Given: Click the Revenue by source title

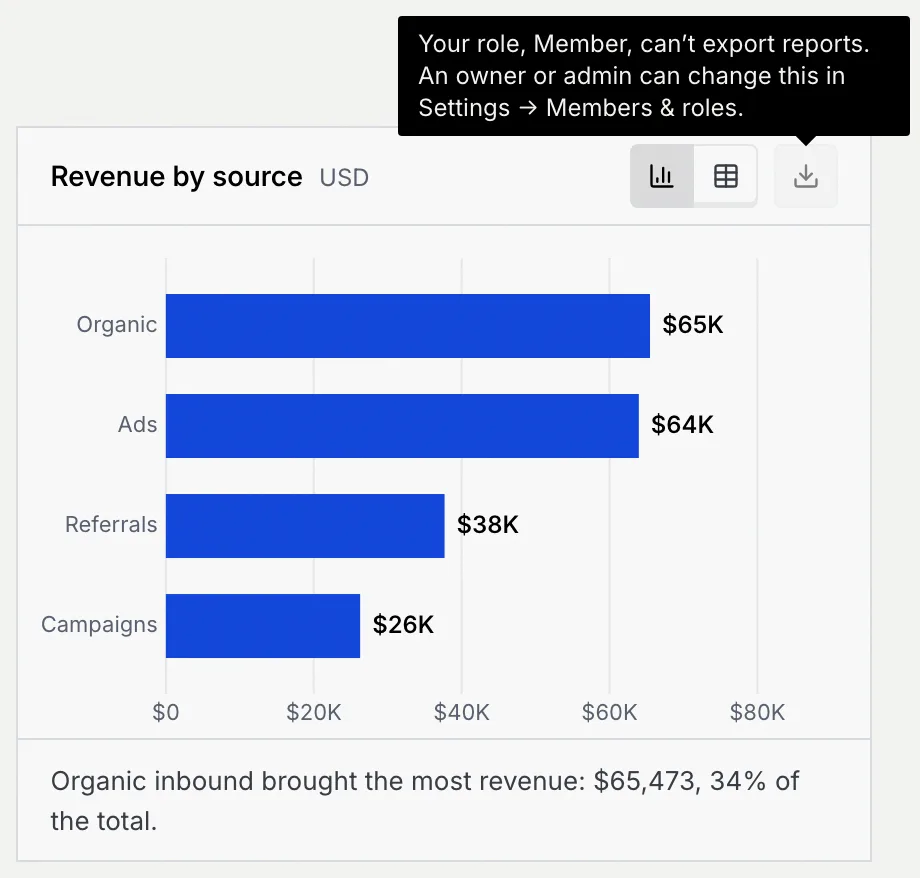Looking at the screenshot, I should [x=177, y=177].
